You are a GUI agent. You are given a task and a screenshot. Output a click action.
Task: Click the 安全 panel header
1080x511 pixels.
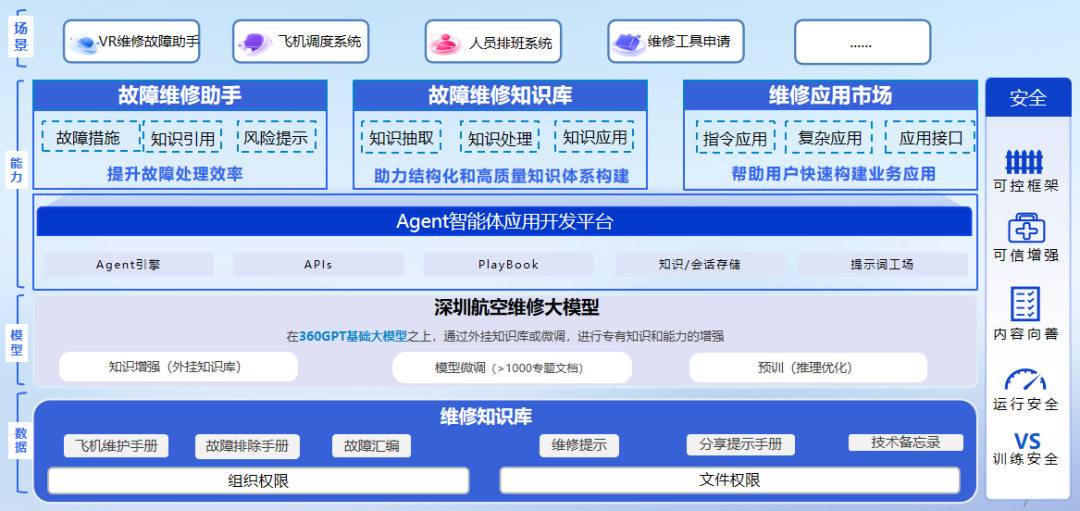coord(1028,98)
